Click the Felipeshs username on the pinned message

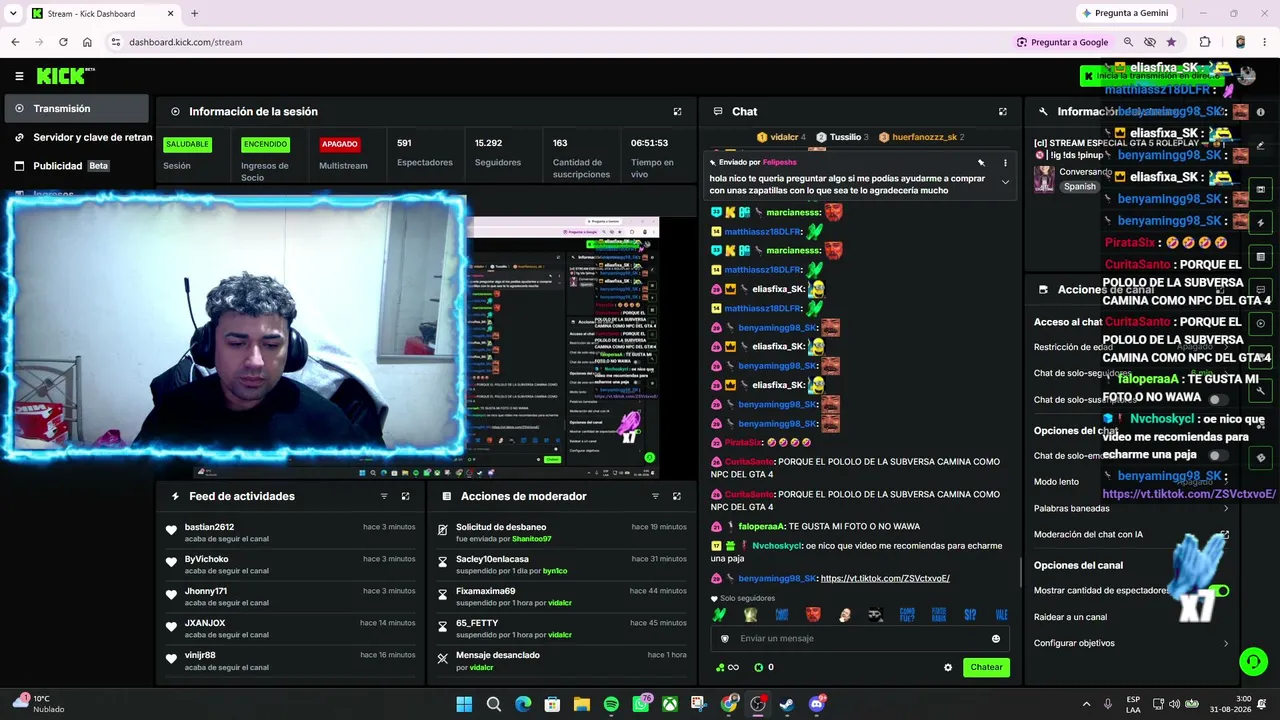[x=779, y=162]
